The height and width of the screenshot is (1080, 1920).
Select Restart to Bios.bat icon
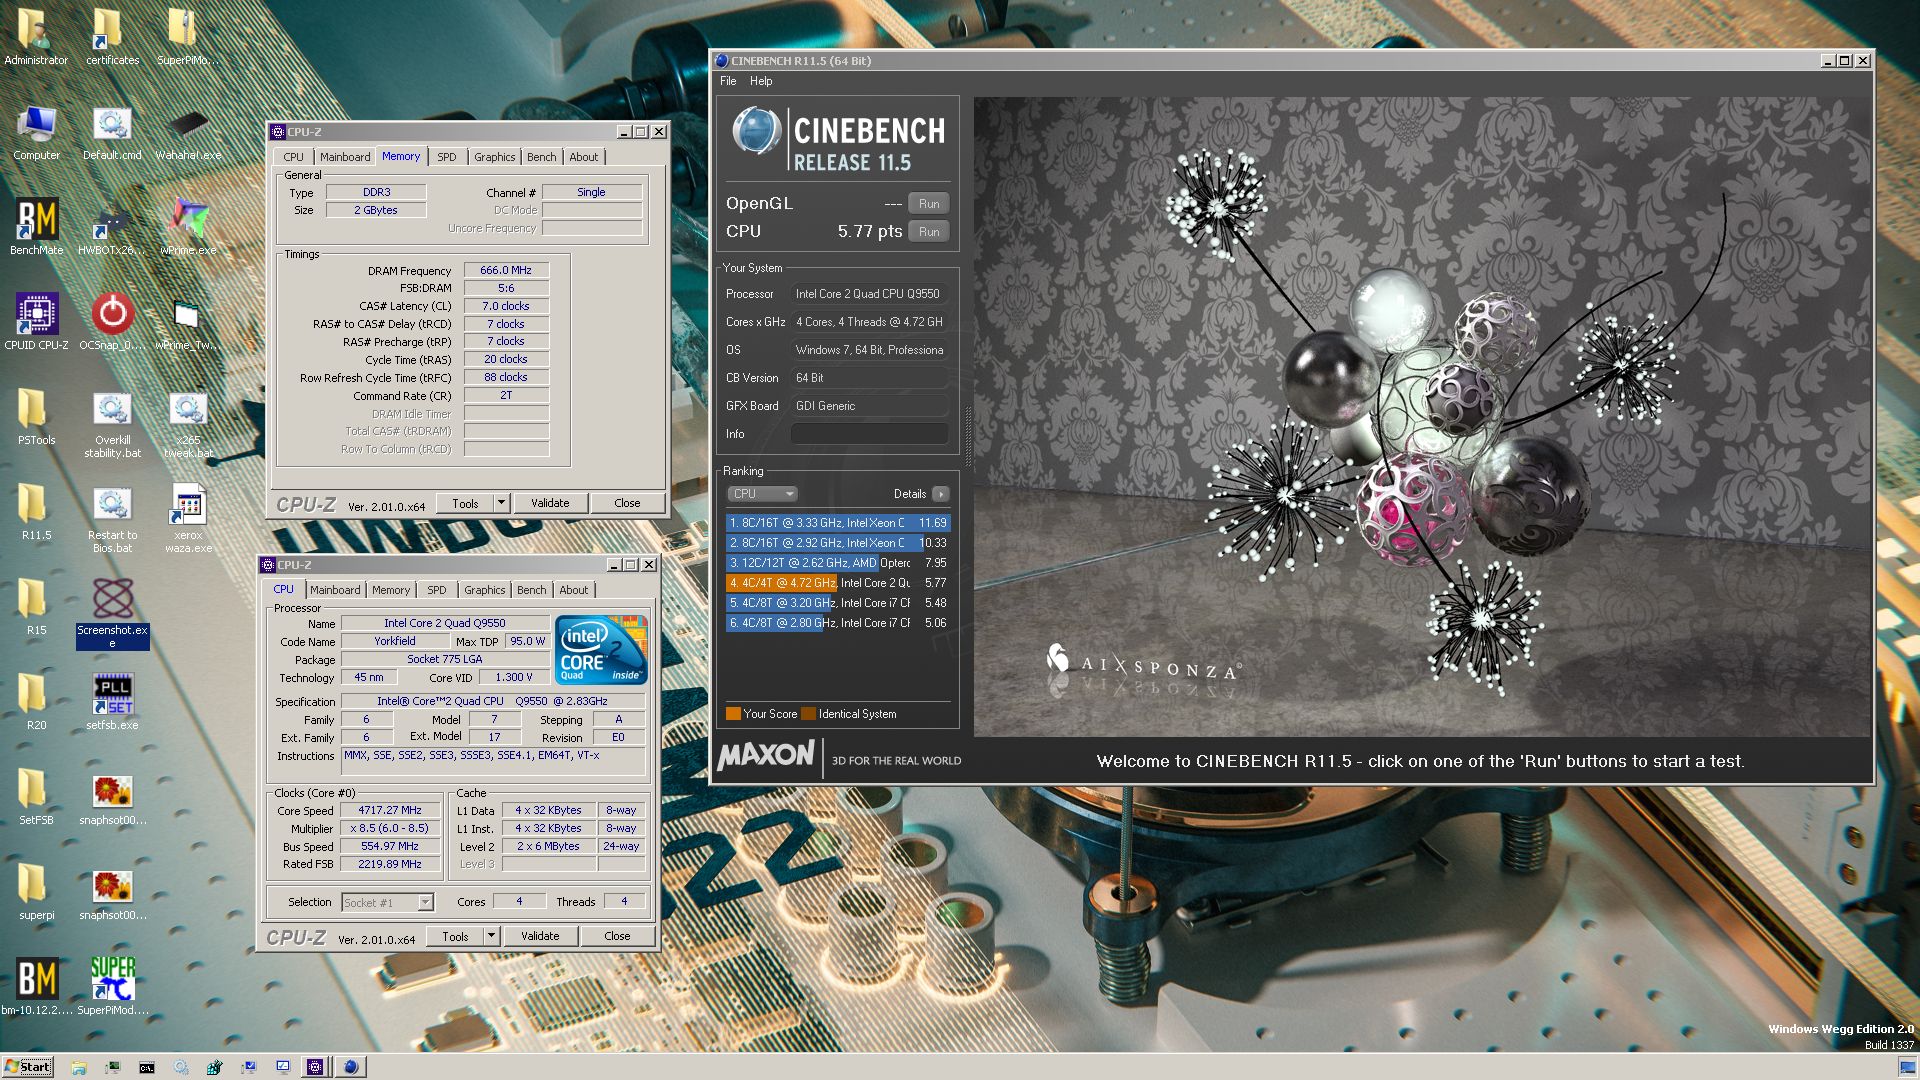(112, 519)
